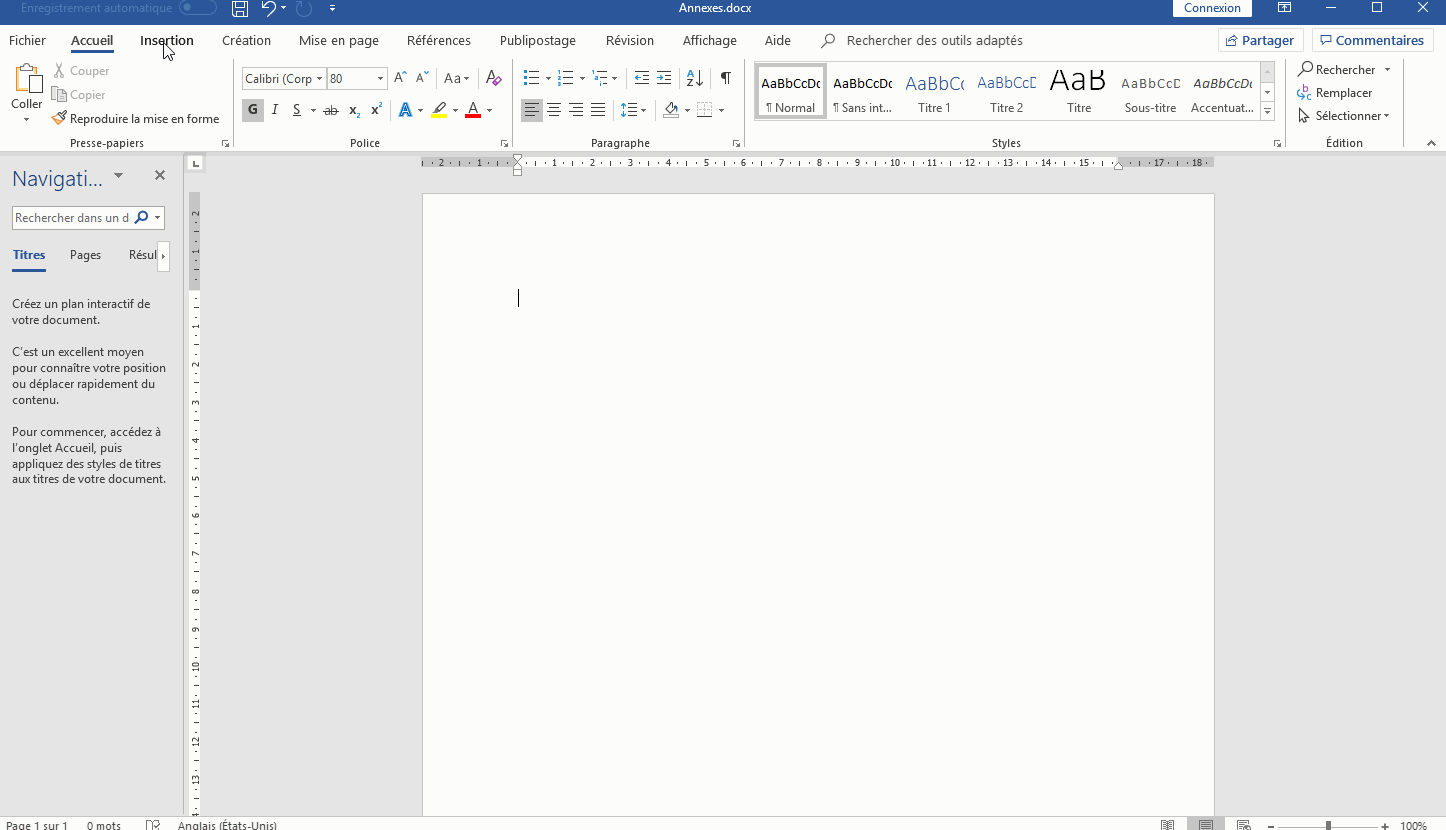Click the Commentaires button
The image size is (1446, 830).
pyautogui.click(x=1372, y=41)
